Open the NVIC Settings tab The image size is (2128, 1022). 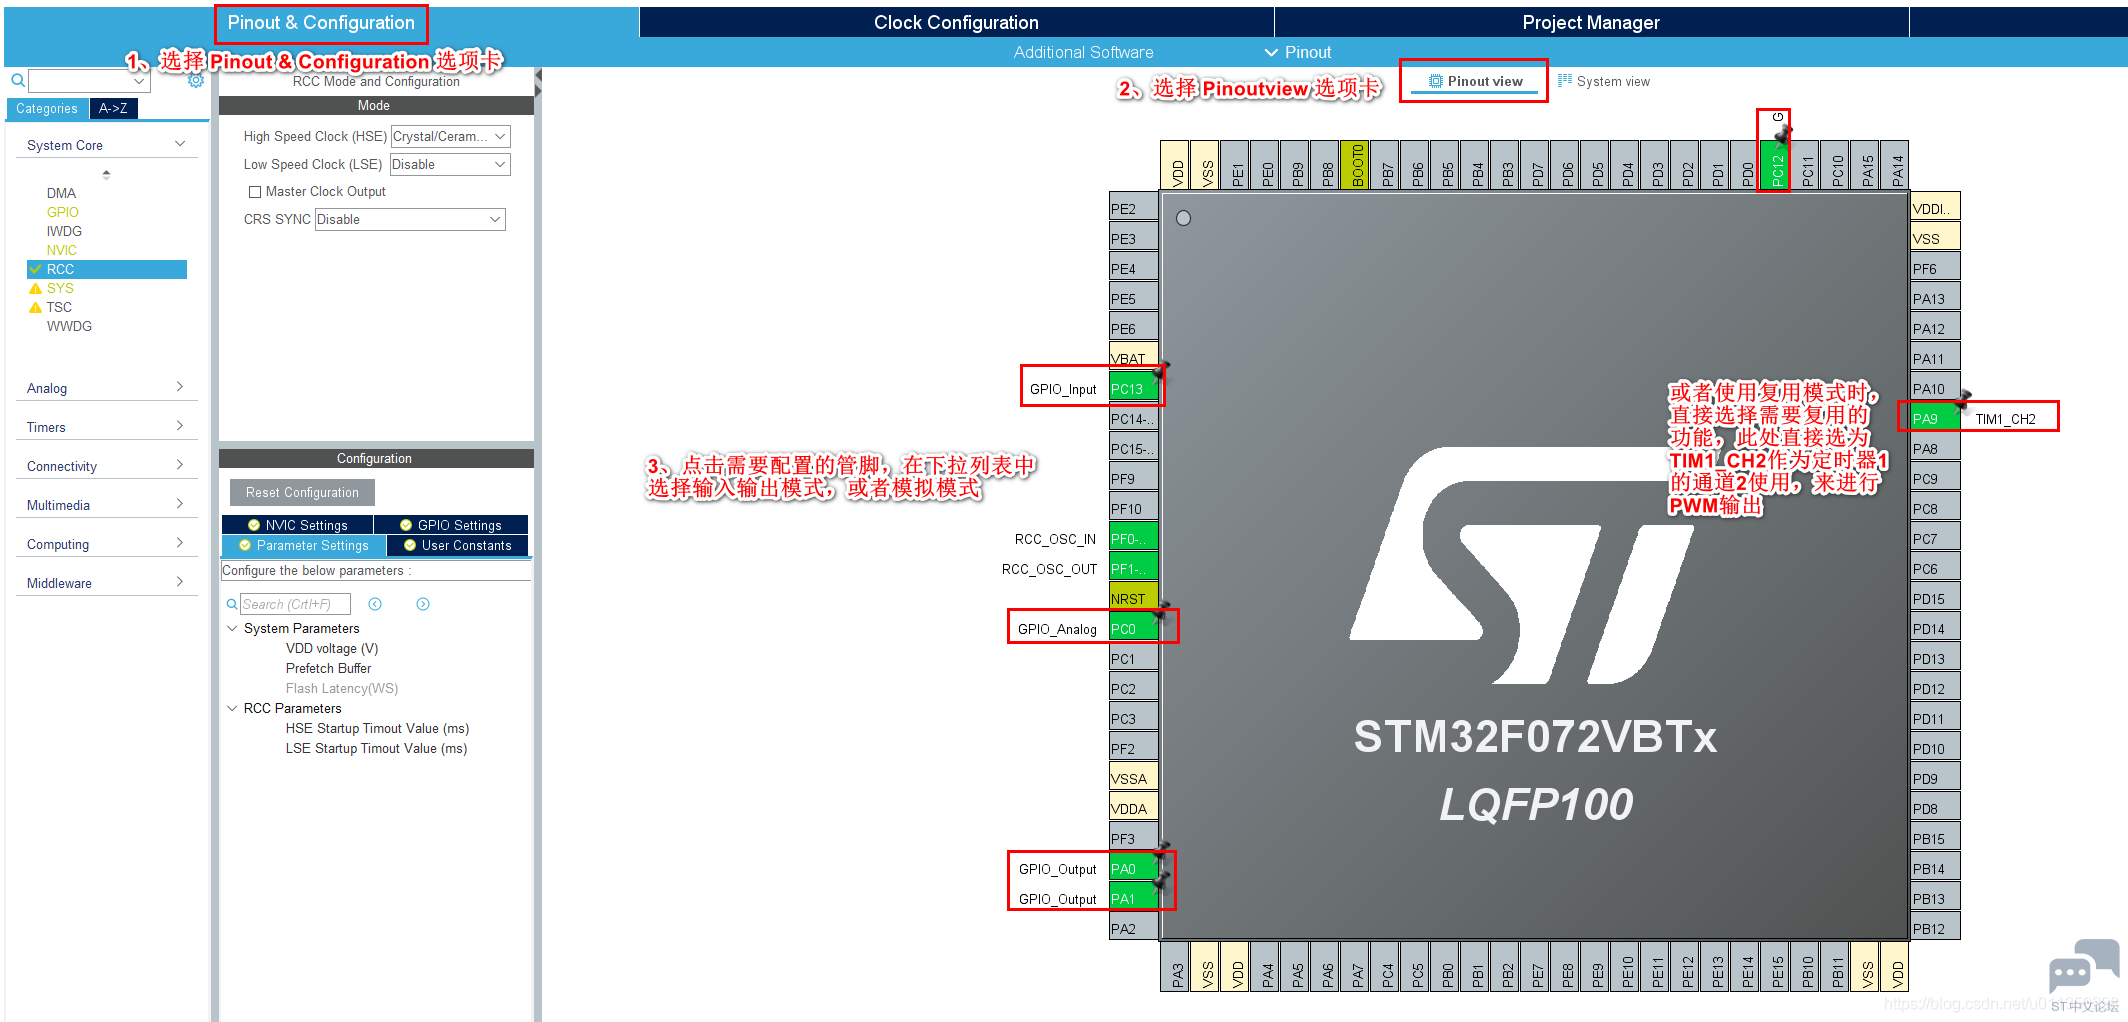click(x=298, y=525)
